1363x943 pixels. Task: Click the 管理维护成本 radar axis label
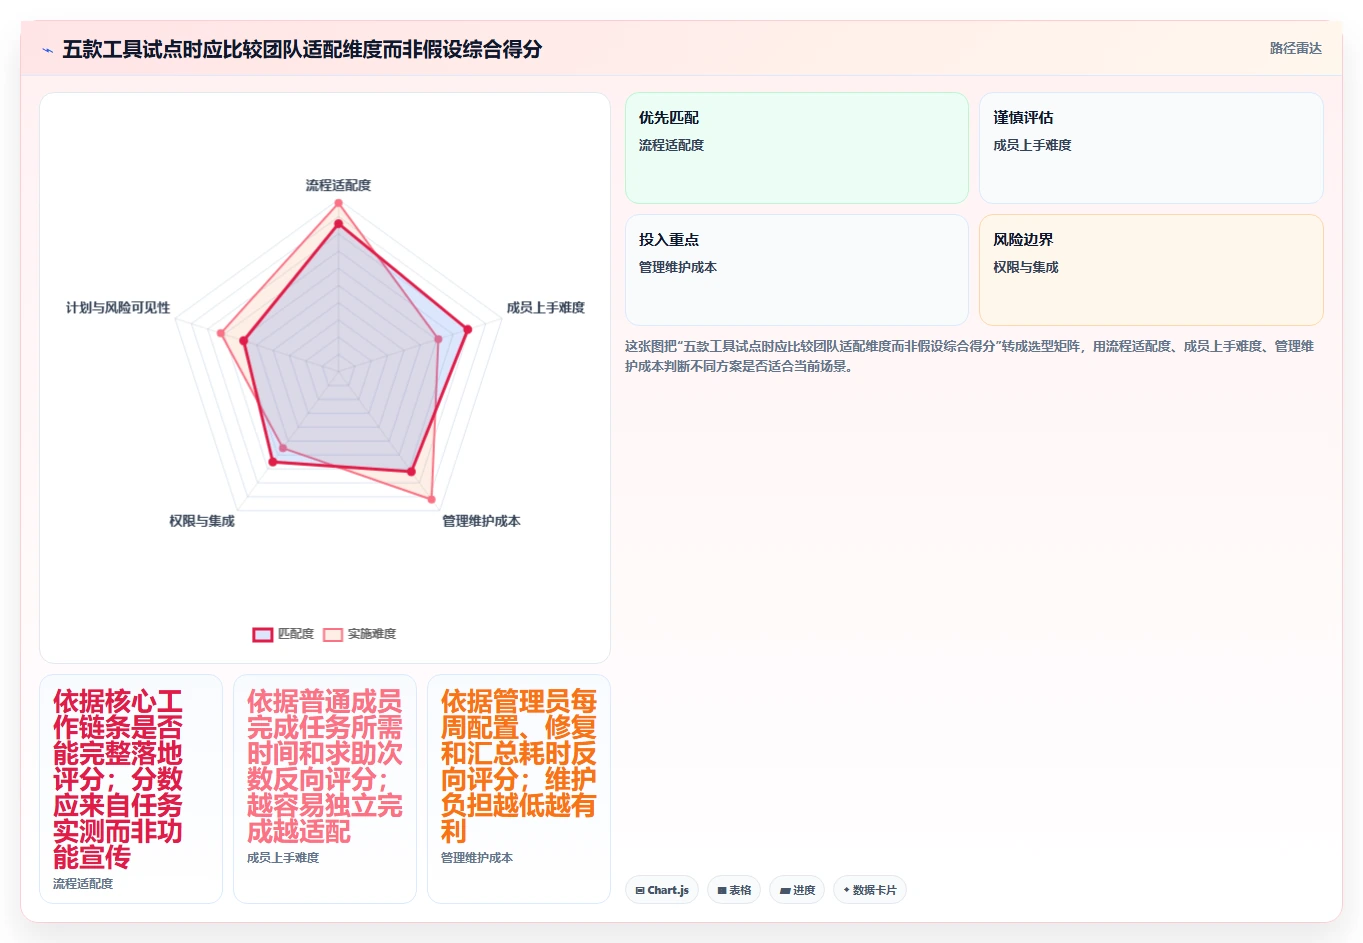click(x=481, y=521)
